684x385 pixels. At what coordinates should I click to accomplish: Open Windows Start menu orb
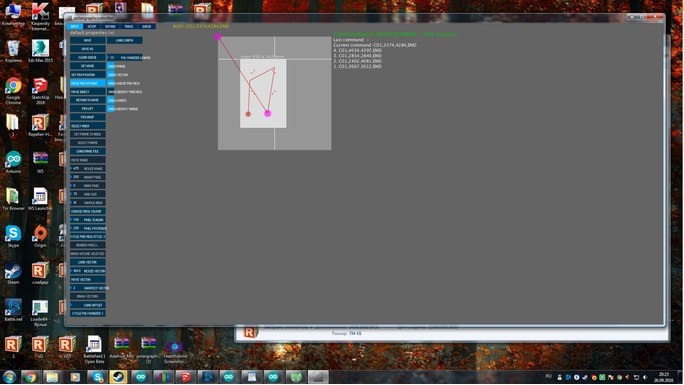pos(10,377)
